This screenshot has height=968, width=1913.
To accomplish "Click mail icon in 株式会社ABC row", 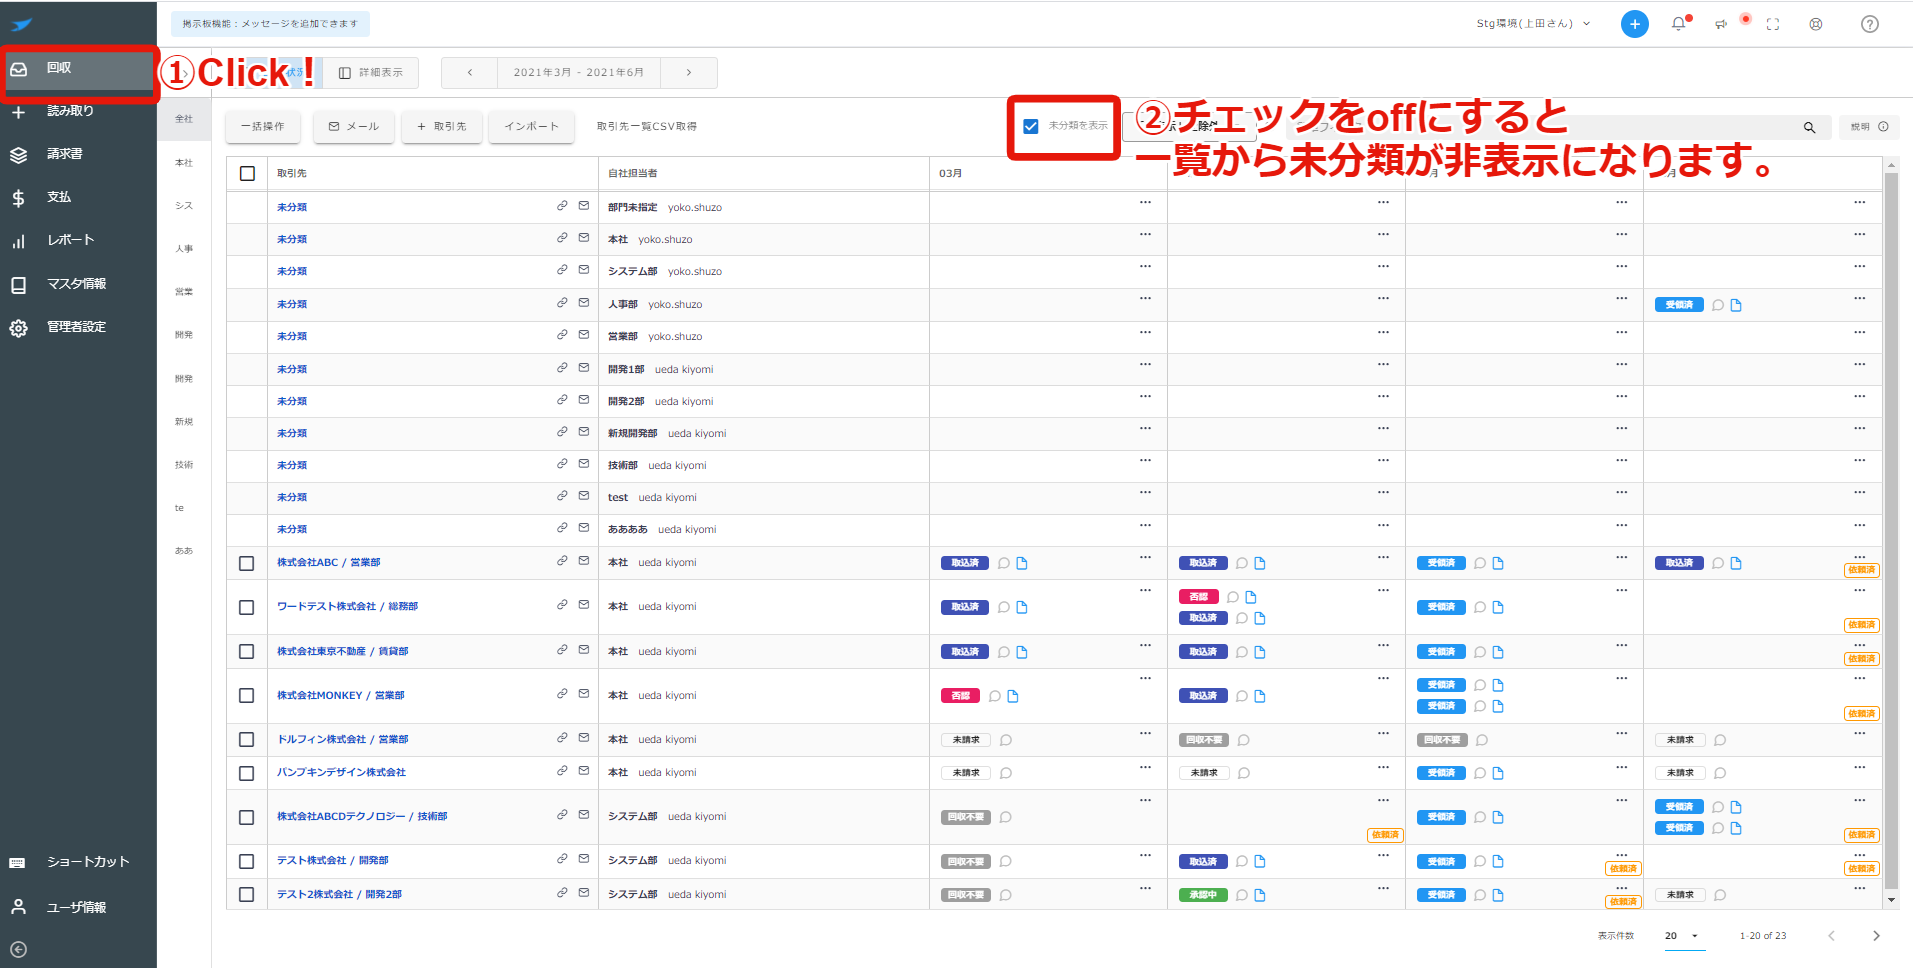I will (x=584, y=561).
